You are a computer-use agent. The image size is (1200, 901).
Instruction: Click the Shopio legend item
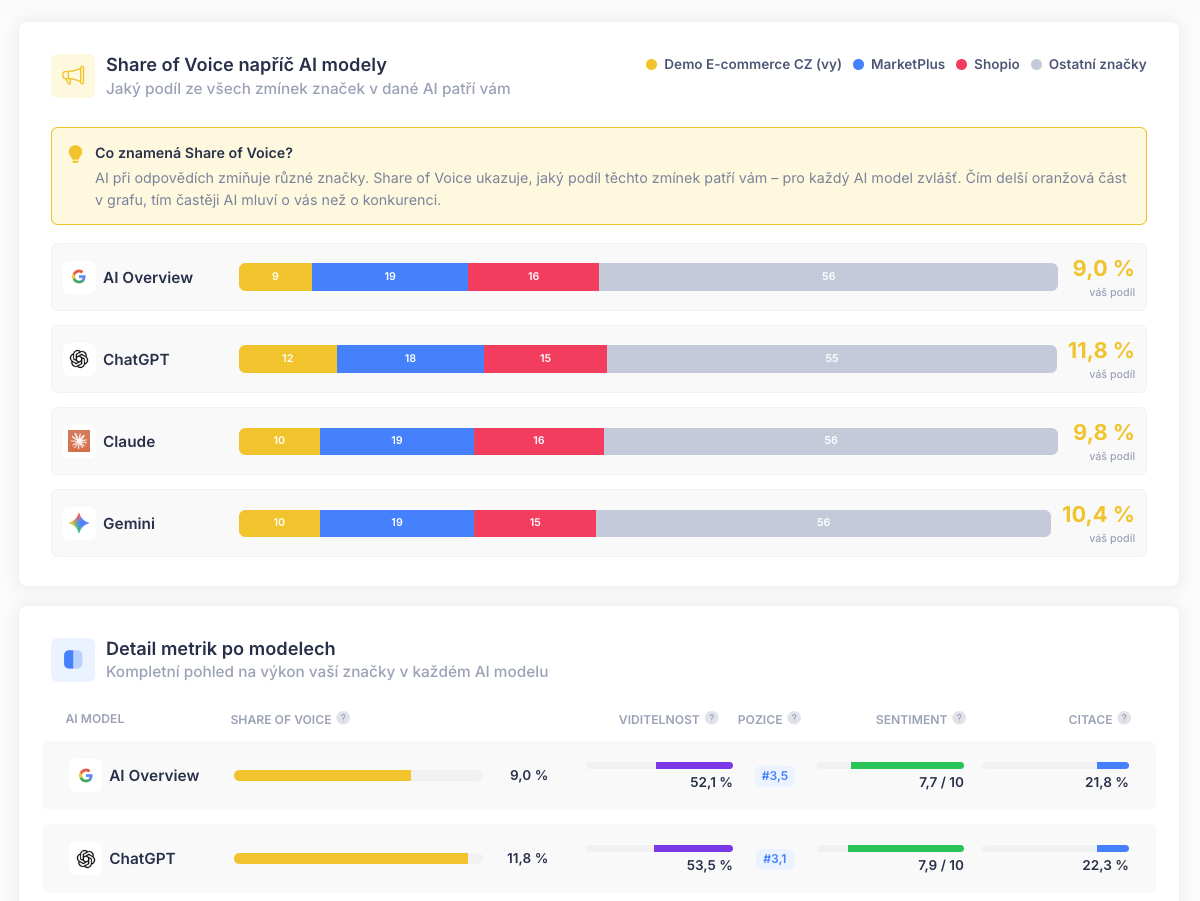coord(988,64)
